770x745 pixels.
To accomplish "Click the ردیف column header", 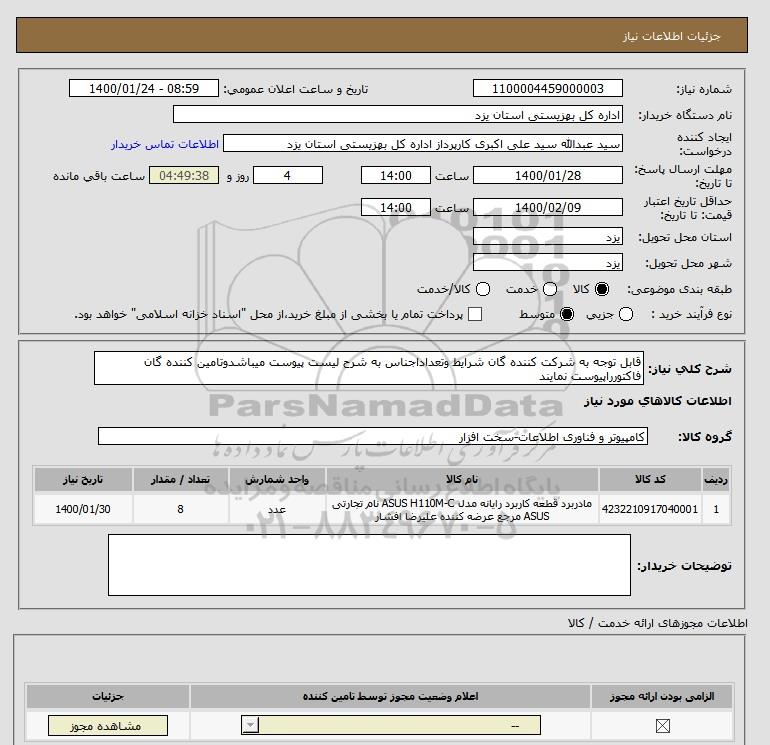I will 716,479.
